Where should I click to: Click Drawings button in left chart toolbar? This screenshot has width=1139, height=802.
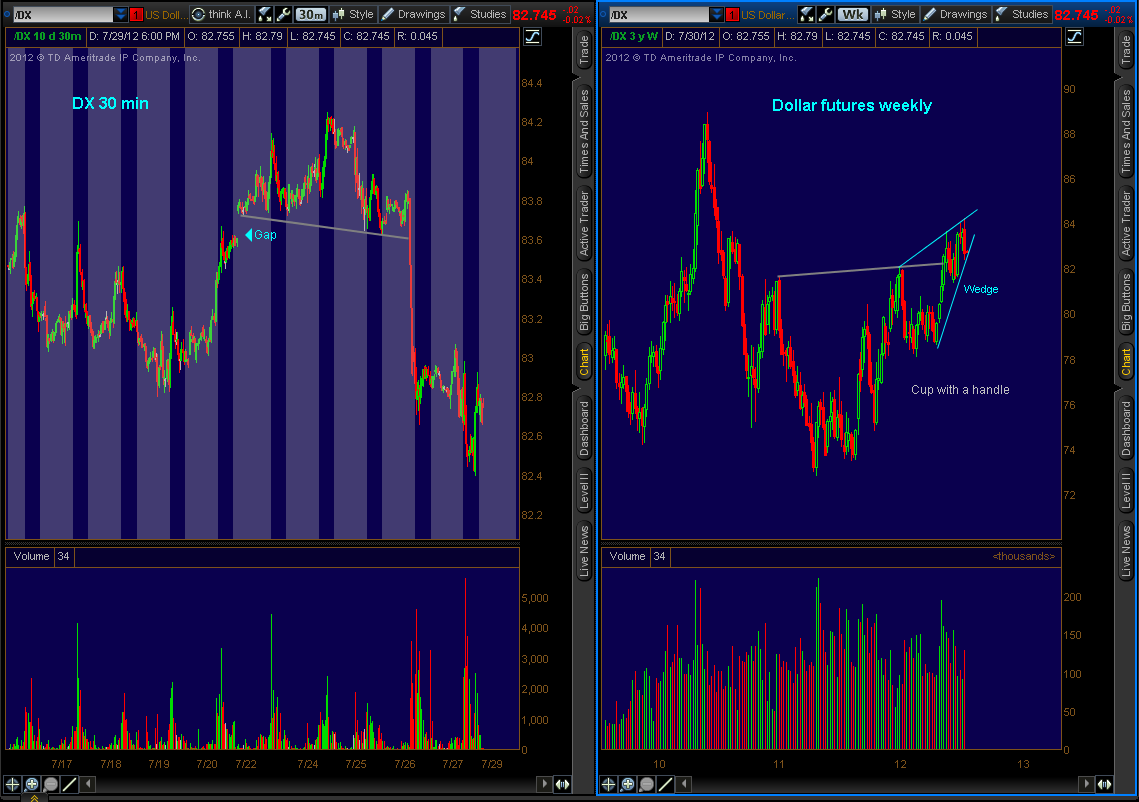point(413,14)
